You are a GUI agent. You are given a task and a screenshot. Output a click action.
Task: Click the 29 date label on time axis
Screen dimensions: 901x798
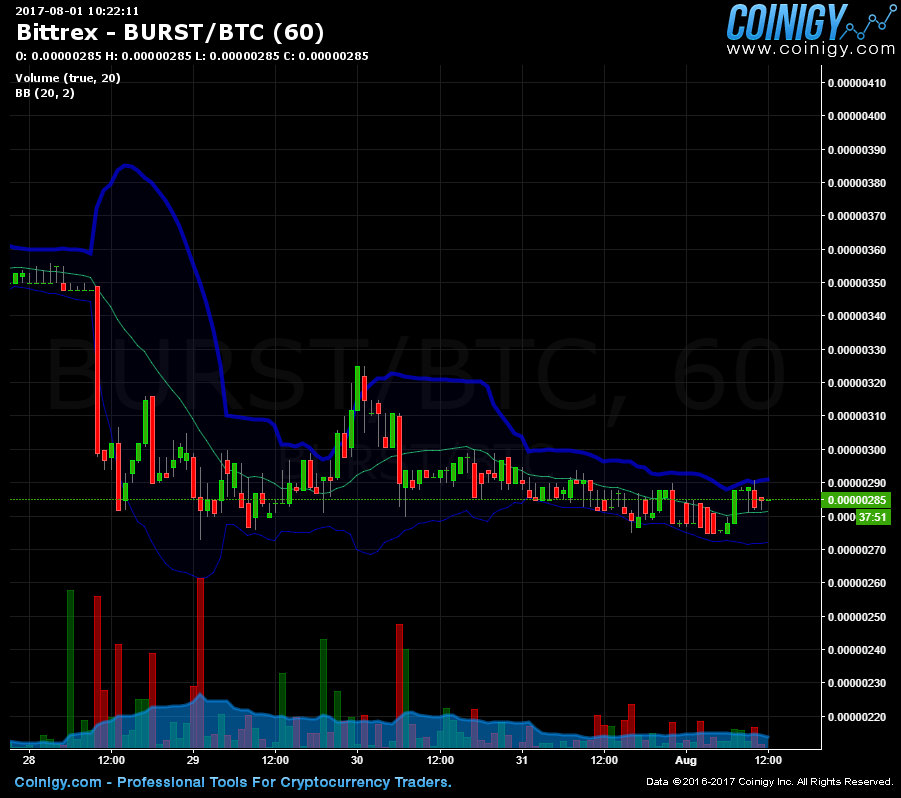pos(193,760)
